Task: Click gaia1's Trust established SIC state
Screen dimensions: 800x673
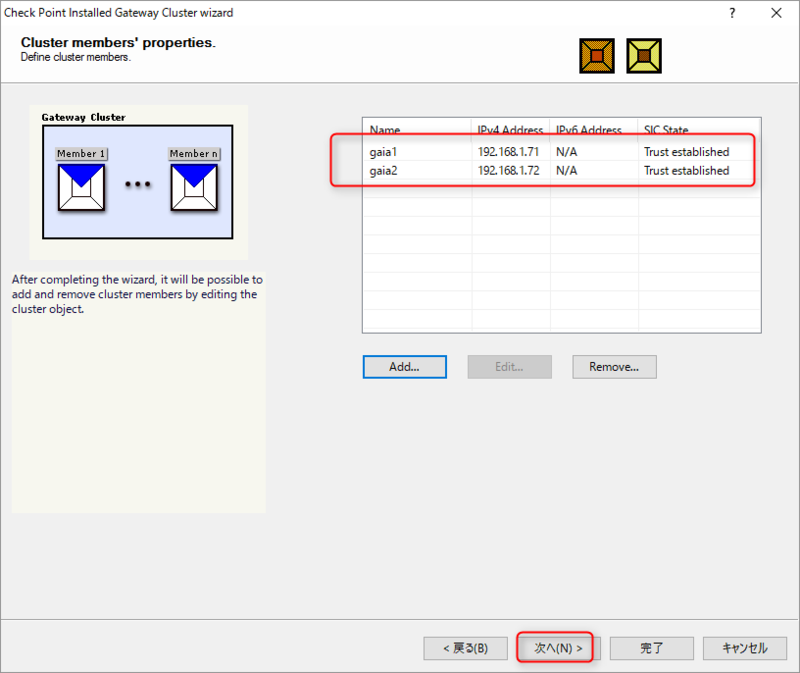Action: pos(687,152)
